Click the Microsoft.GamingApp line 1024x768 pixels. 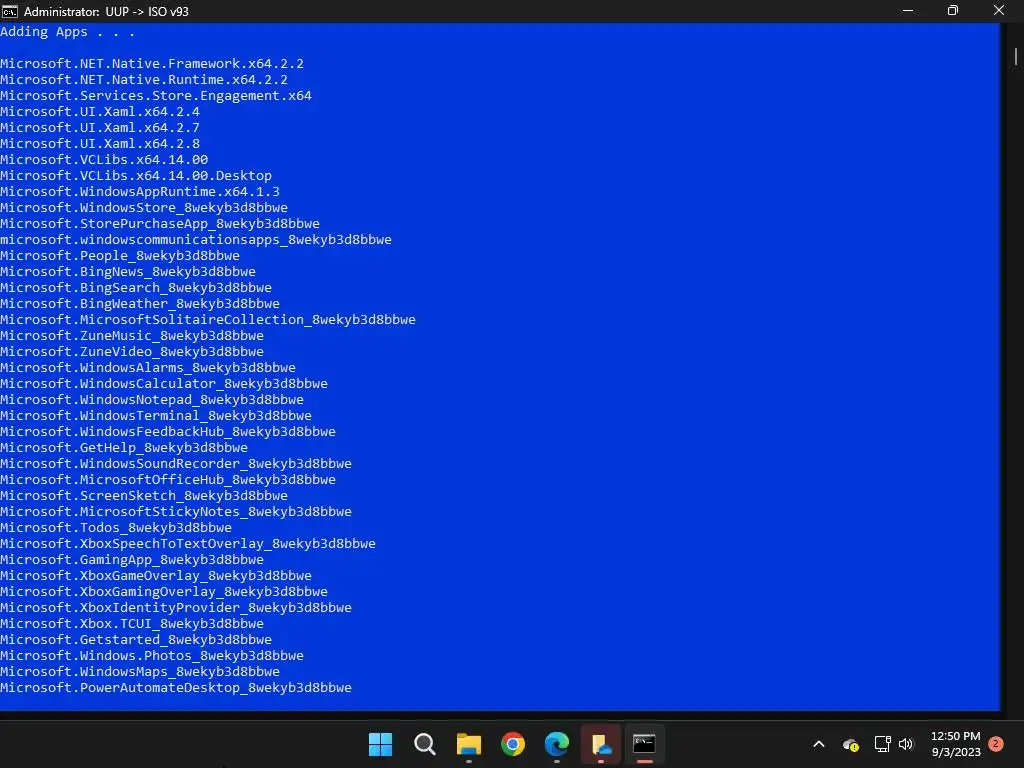(x=132, y=560)
